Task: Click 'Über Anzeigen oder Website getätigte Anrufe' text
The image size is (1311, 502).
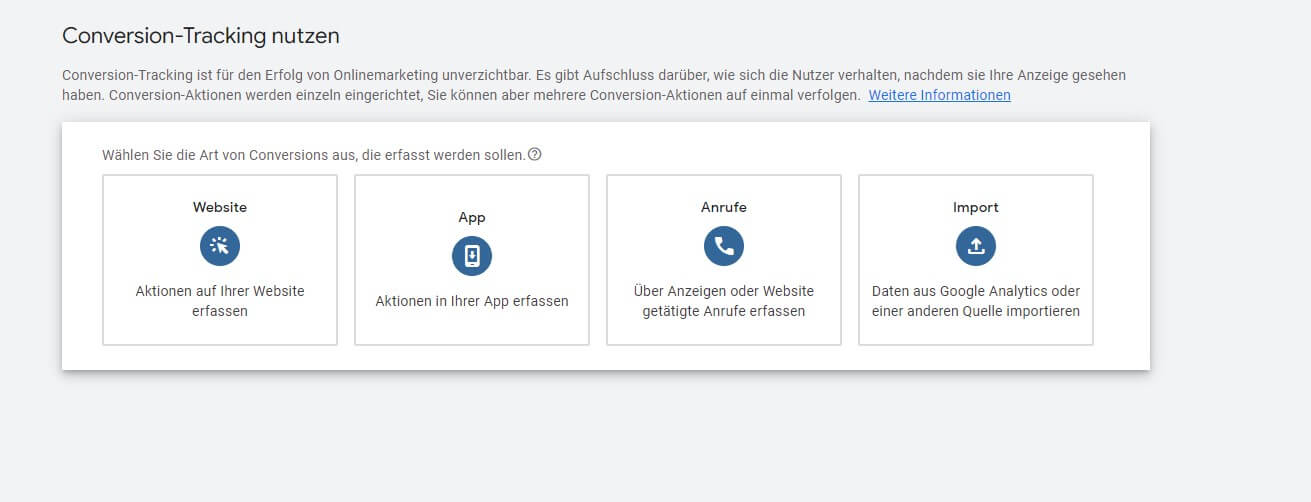Action: (724, 301)
